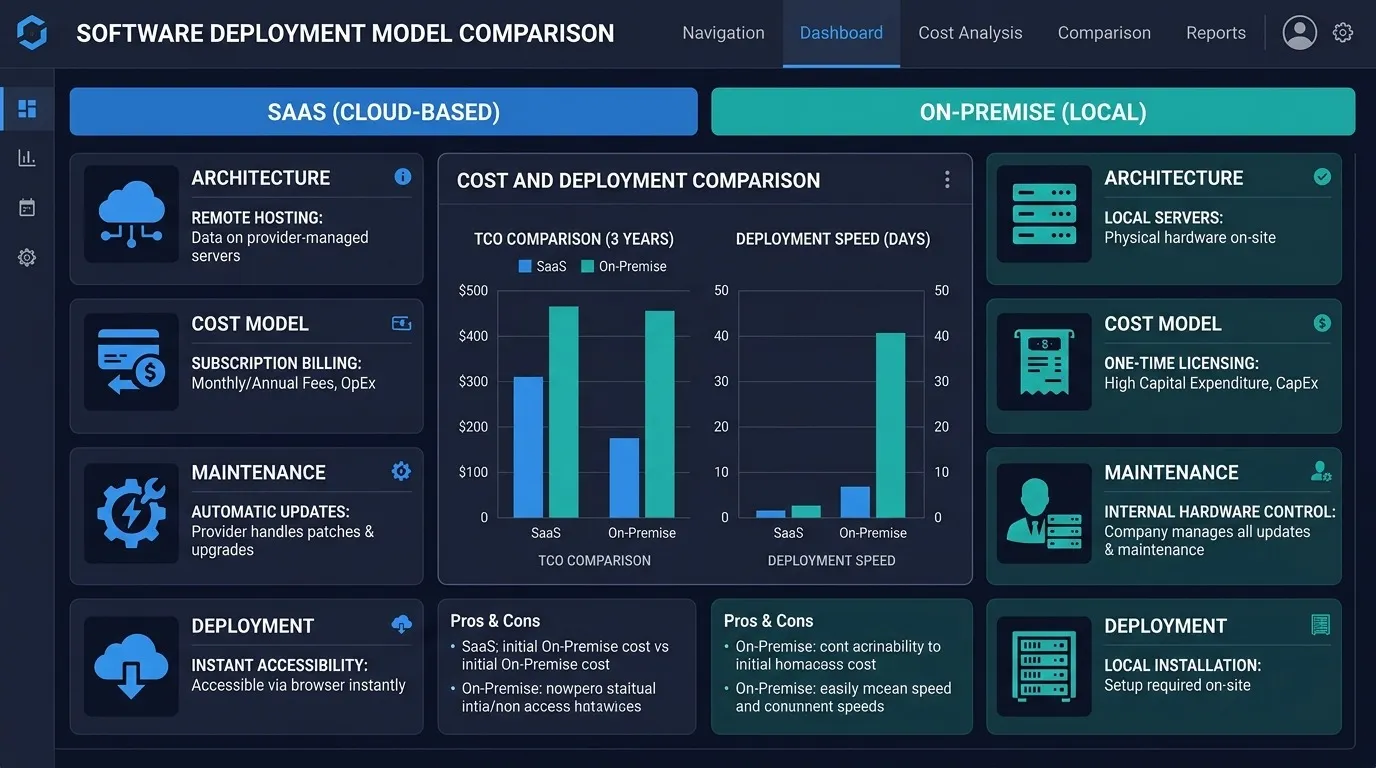Screen dimensions: 1376x768
Task: Click the "TCO COMPARISON (3 YEARS)" chart title
Action: (574, 239)
